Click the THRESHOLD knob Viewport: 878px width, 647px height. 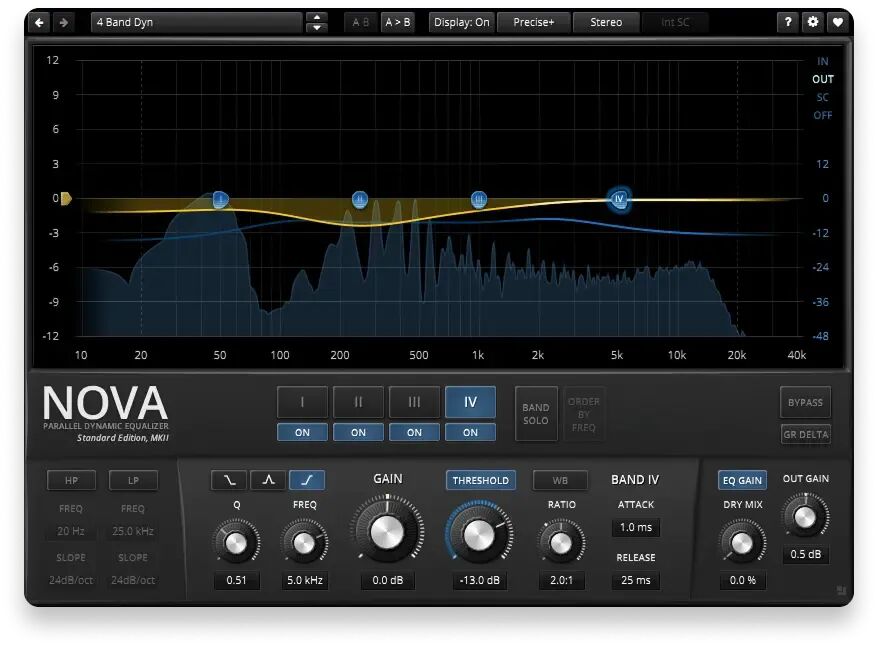479,534
